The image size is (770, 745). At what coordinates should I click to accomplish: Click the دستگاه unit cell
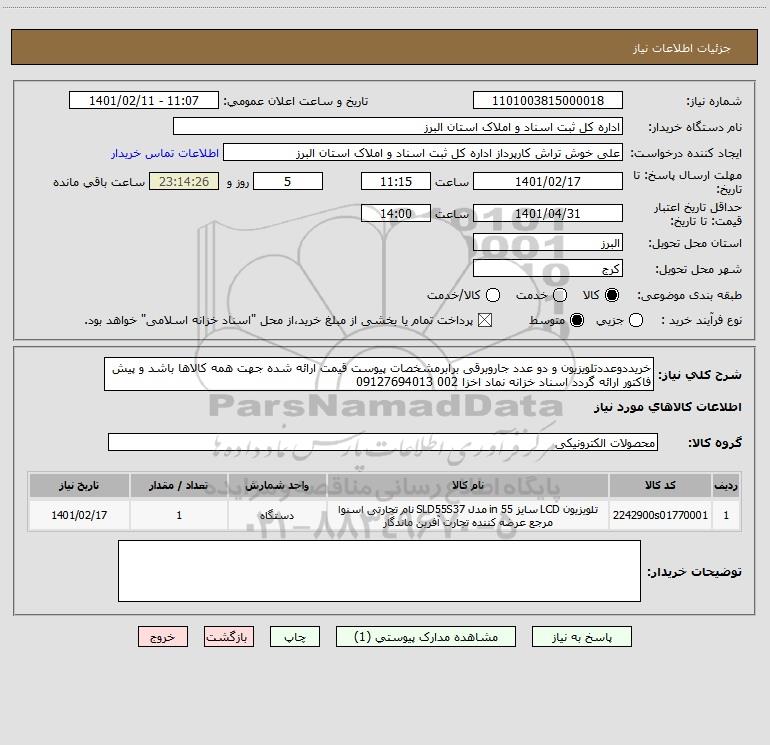(x=277, y=515)
